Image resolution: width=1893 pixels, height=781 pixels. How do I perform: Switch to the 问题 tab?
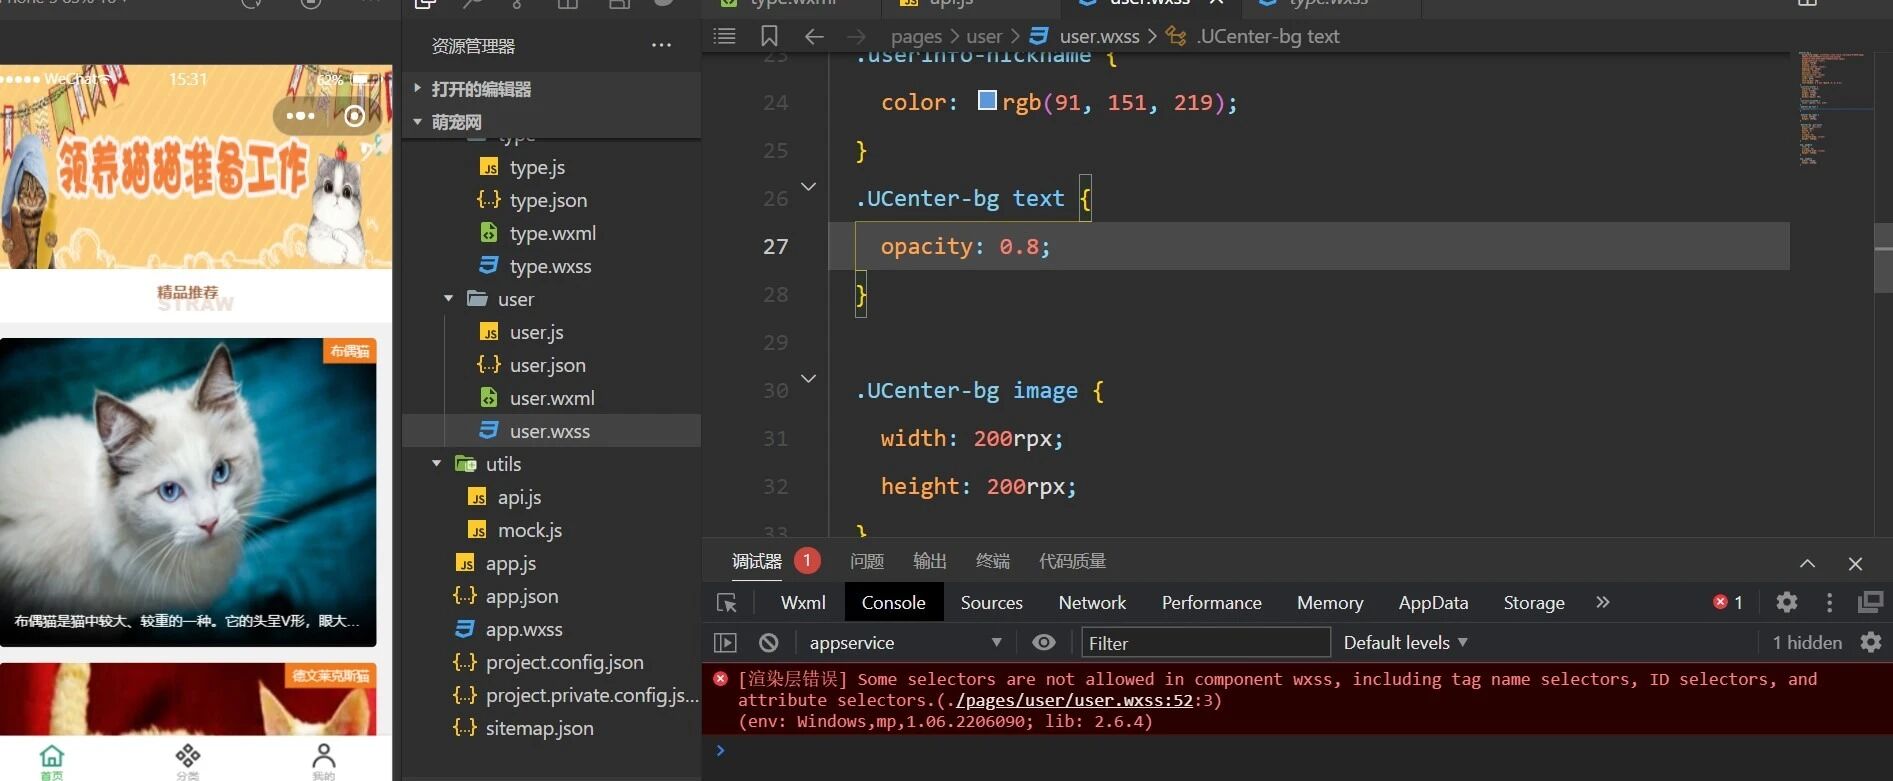[867, 561]
